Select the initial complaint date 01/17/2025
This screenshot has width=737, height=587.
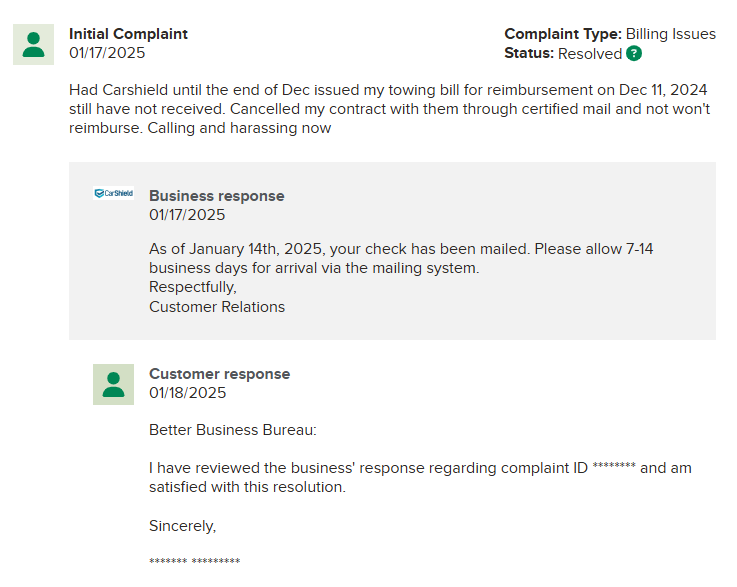pos(107,53)
